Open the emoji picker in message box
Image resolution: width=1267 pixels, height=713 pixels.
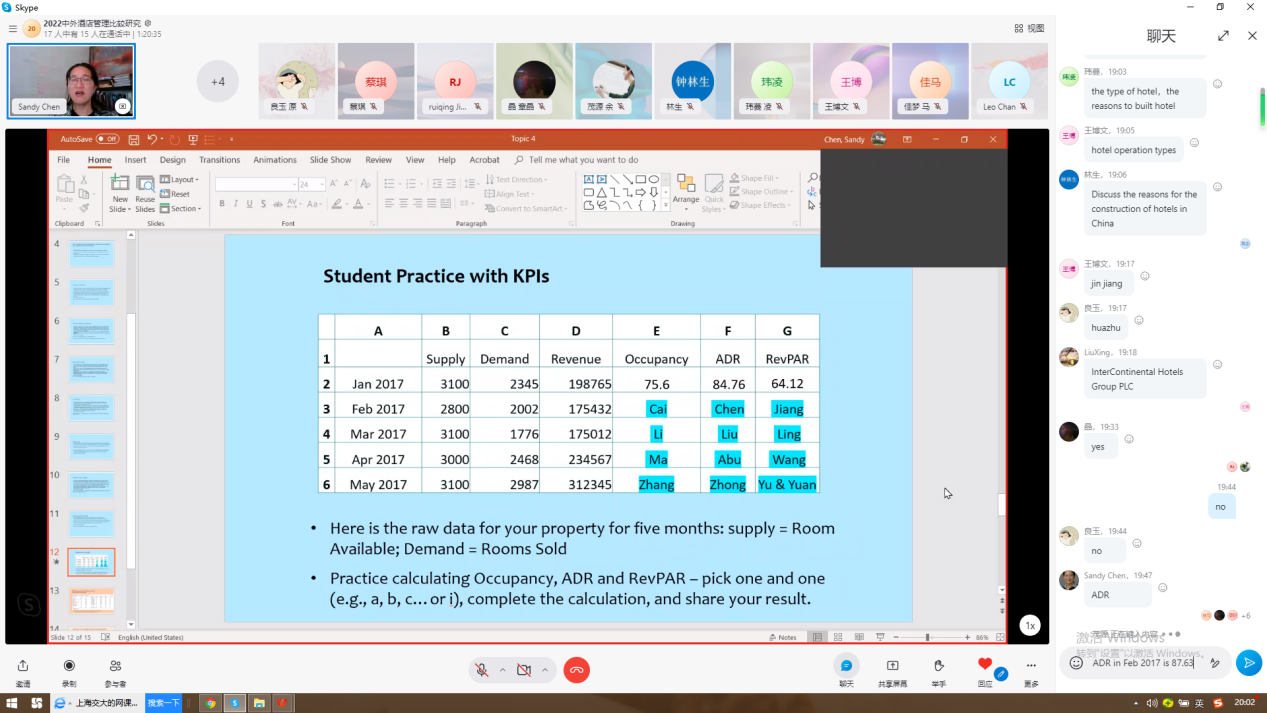click(1076, 662)
